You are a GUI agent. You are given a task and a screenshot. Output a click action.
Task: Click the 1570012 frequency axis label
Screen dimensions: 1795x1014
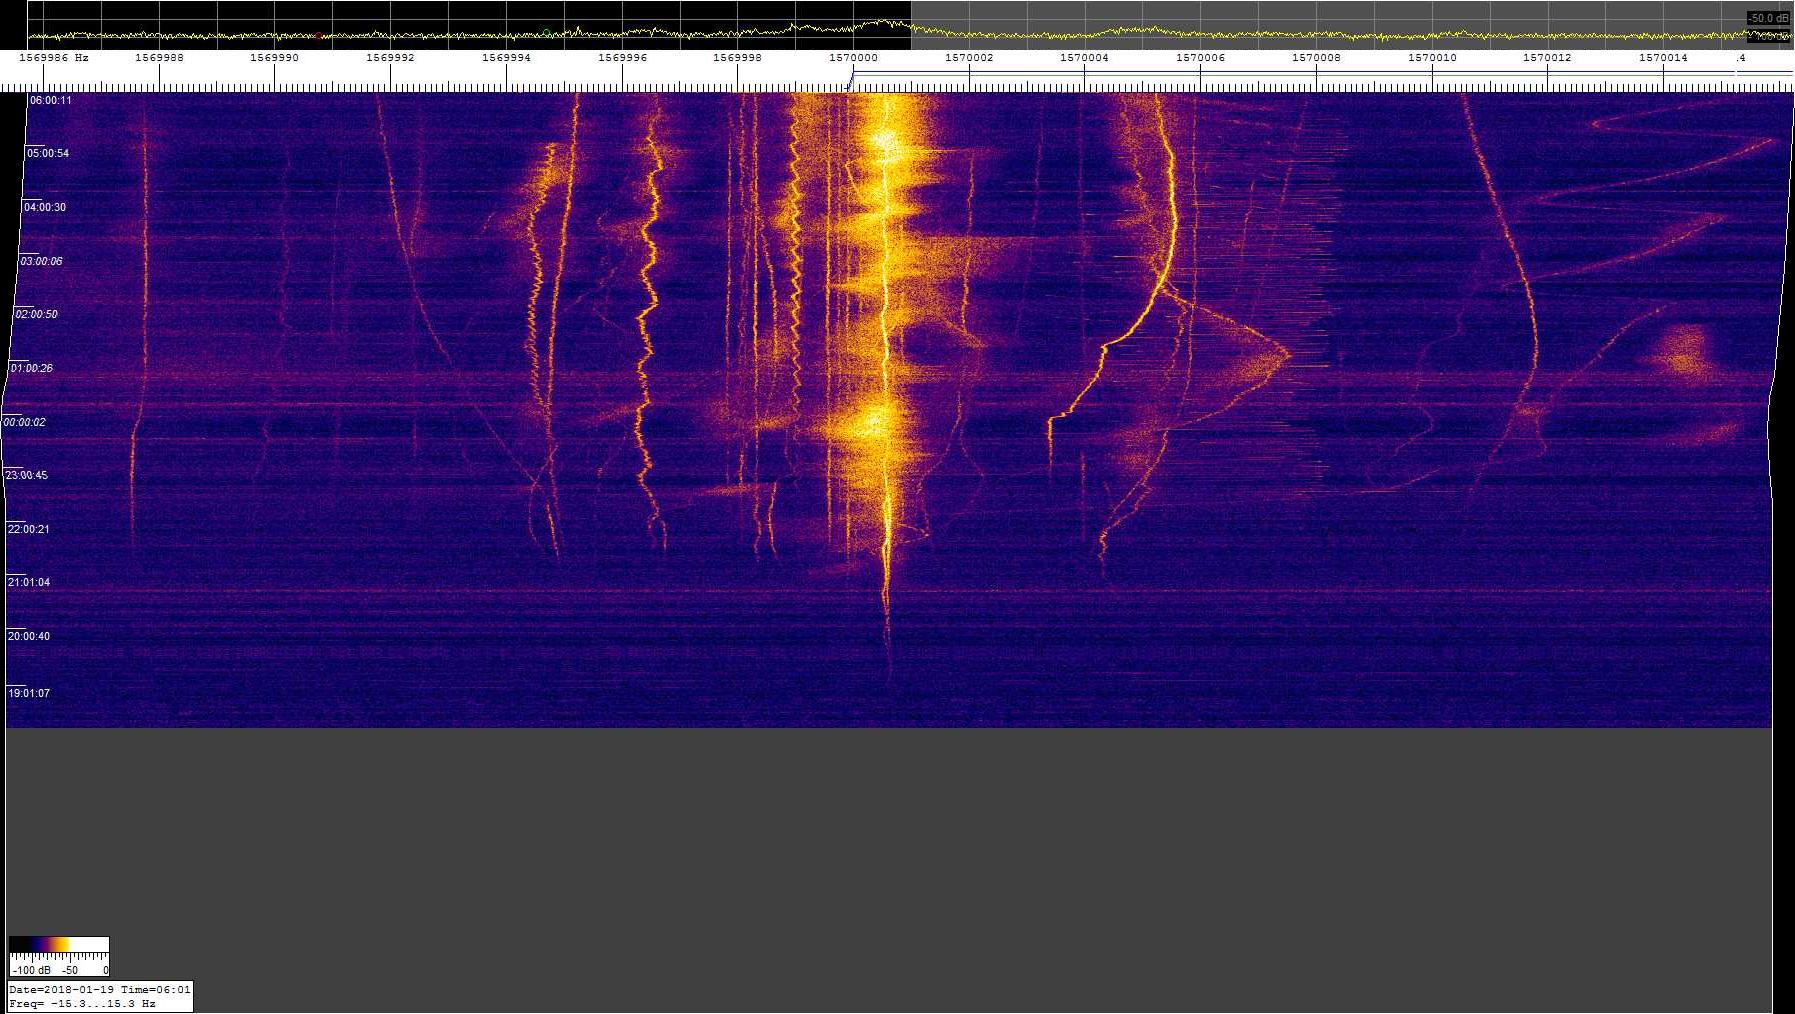pos(1547,58)
